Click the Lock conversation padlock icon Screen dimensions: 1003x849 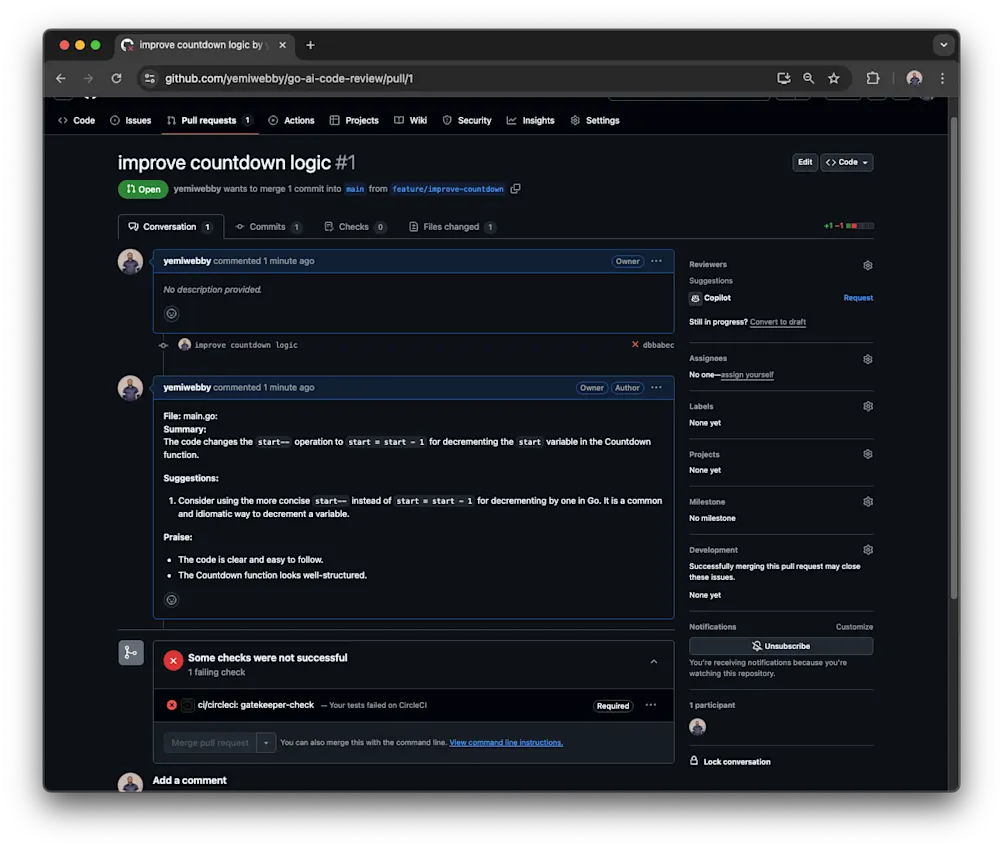(693, 760)
